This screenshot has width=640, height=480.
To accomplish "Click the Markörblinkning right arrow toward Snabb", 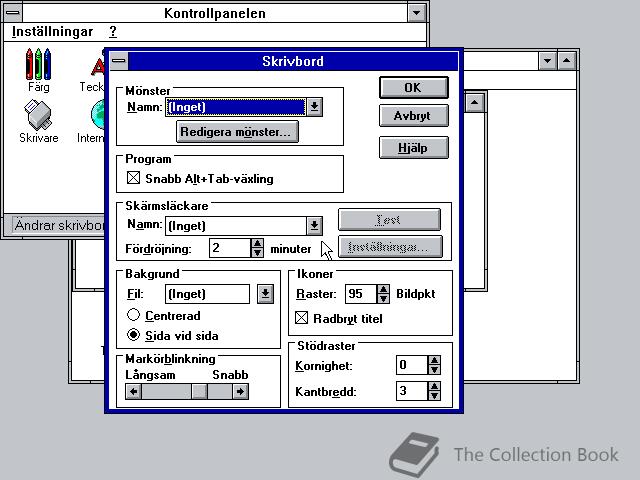I will (240, 391).
